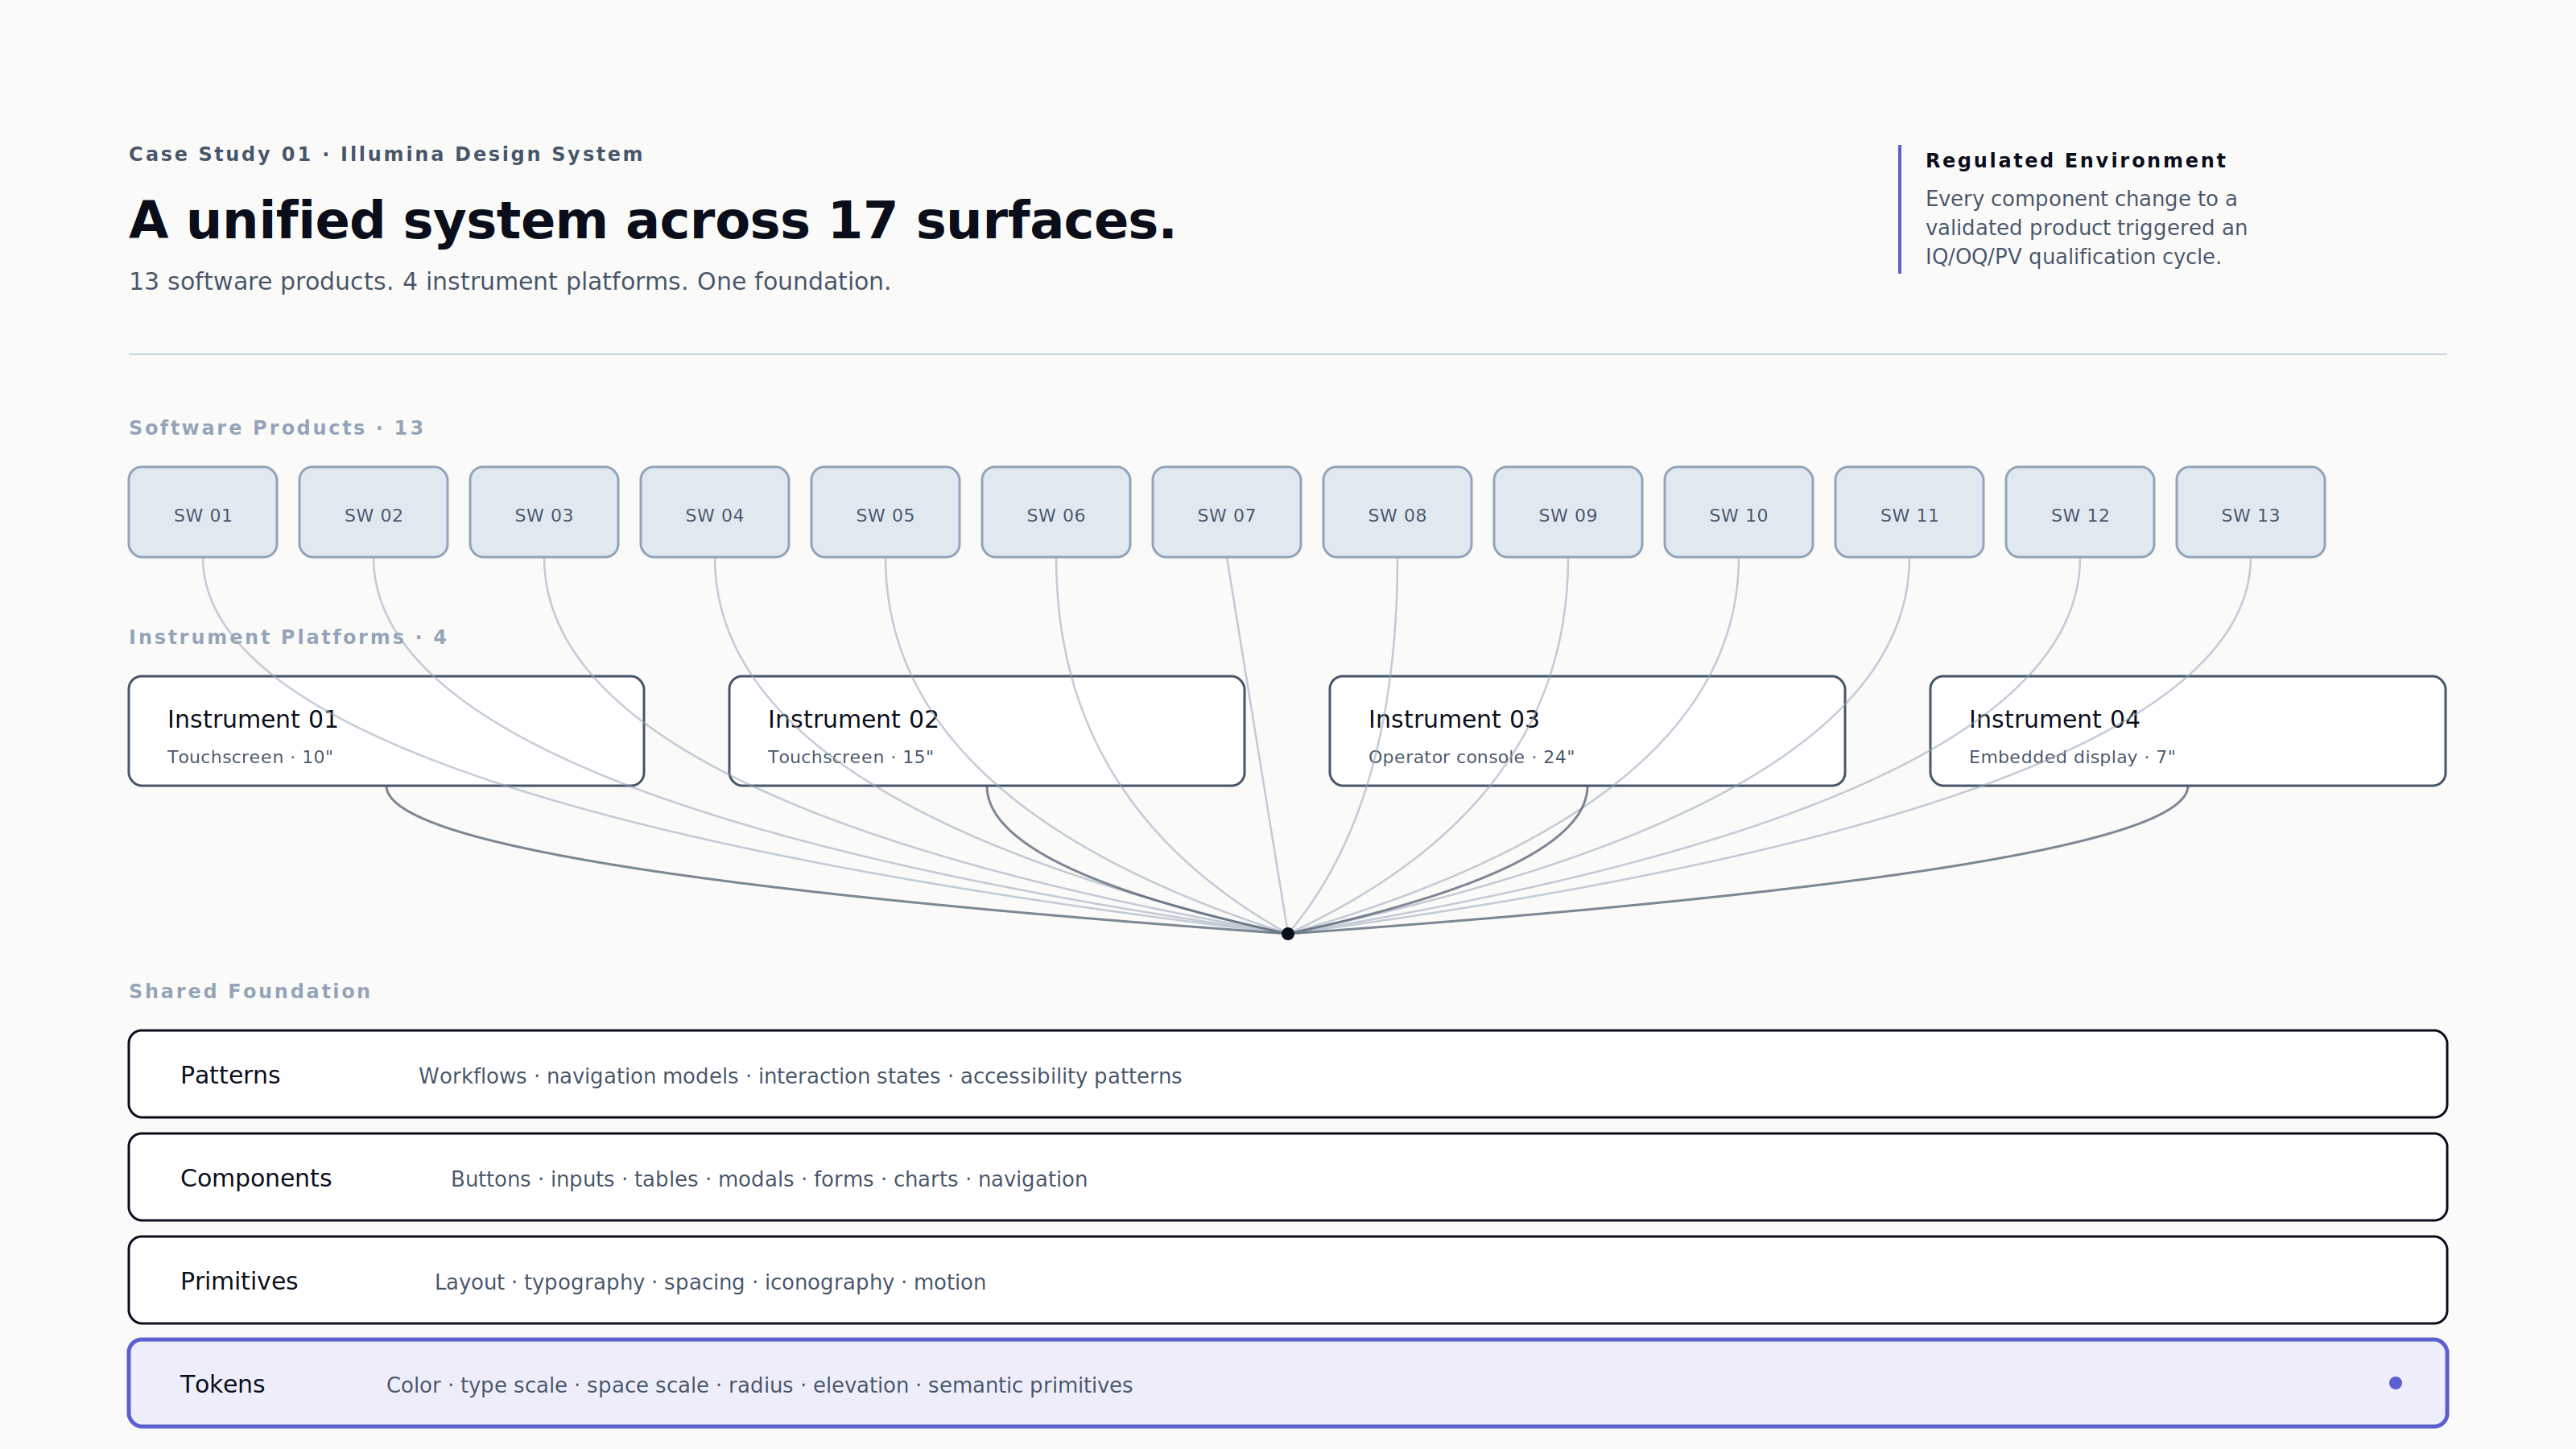Open the Instrument 01 touchscreen 10" card

pyautogui.click(x=386, y=731)
